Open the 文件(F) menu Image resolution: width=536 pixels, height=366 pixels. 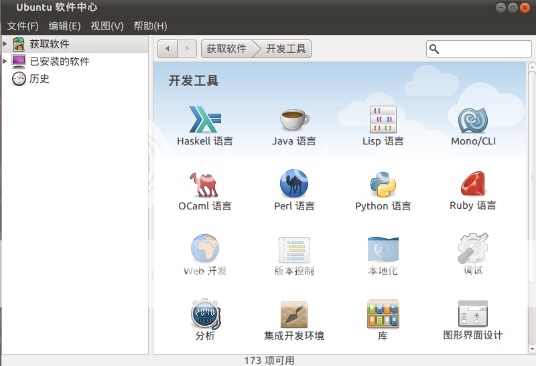23,26
